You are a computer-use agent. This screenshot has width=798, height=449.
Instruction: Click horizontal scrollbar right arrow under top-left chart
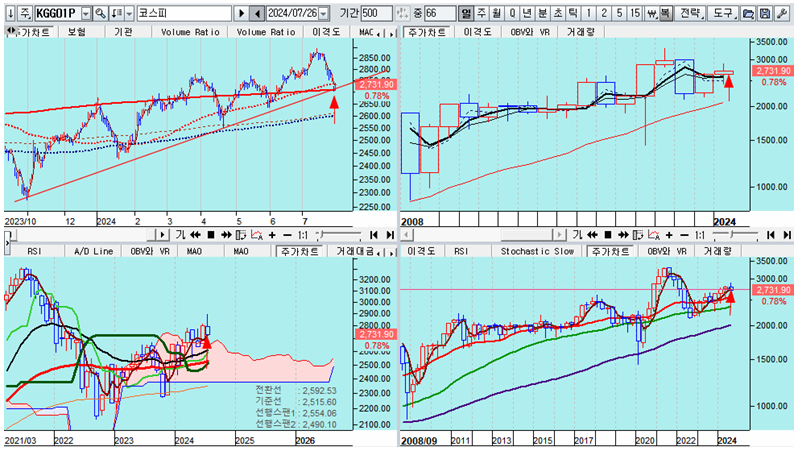162,235
